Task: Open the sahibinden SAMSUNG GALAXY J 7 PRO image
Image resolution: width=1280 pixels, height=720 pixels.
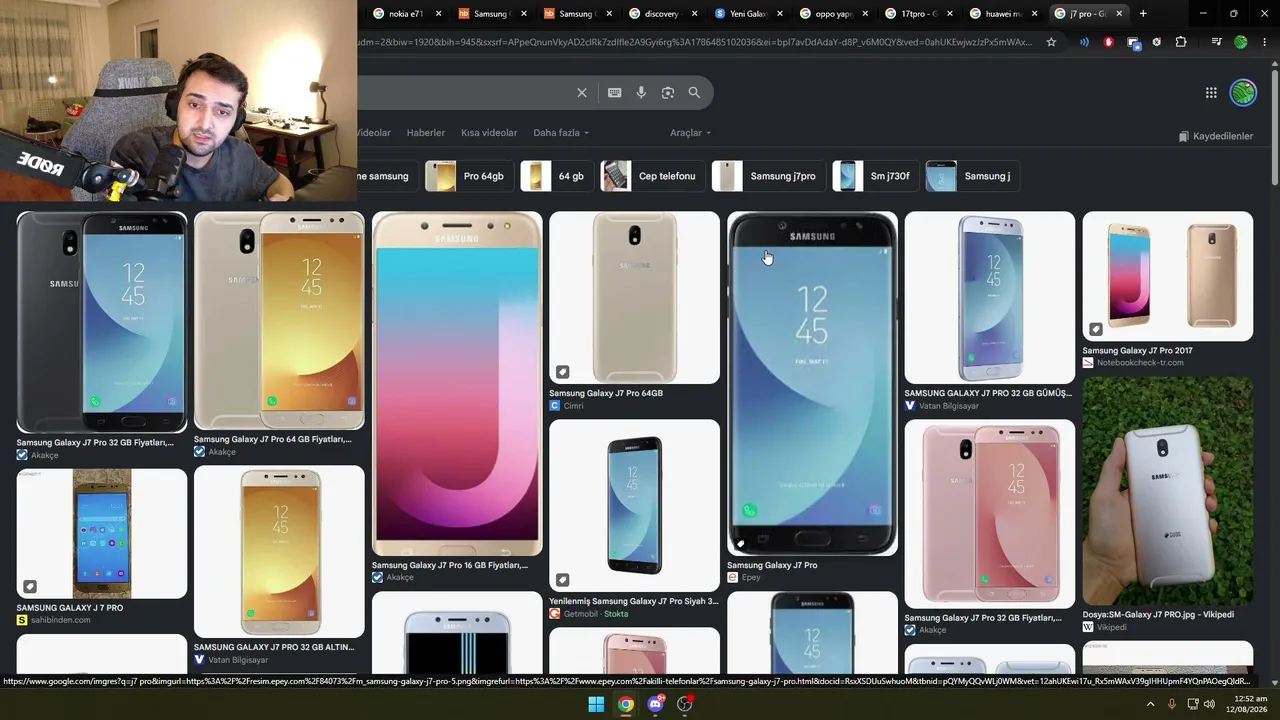Action: point(101,534)
